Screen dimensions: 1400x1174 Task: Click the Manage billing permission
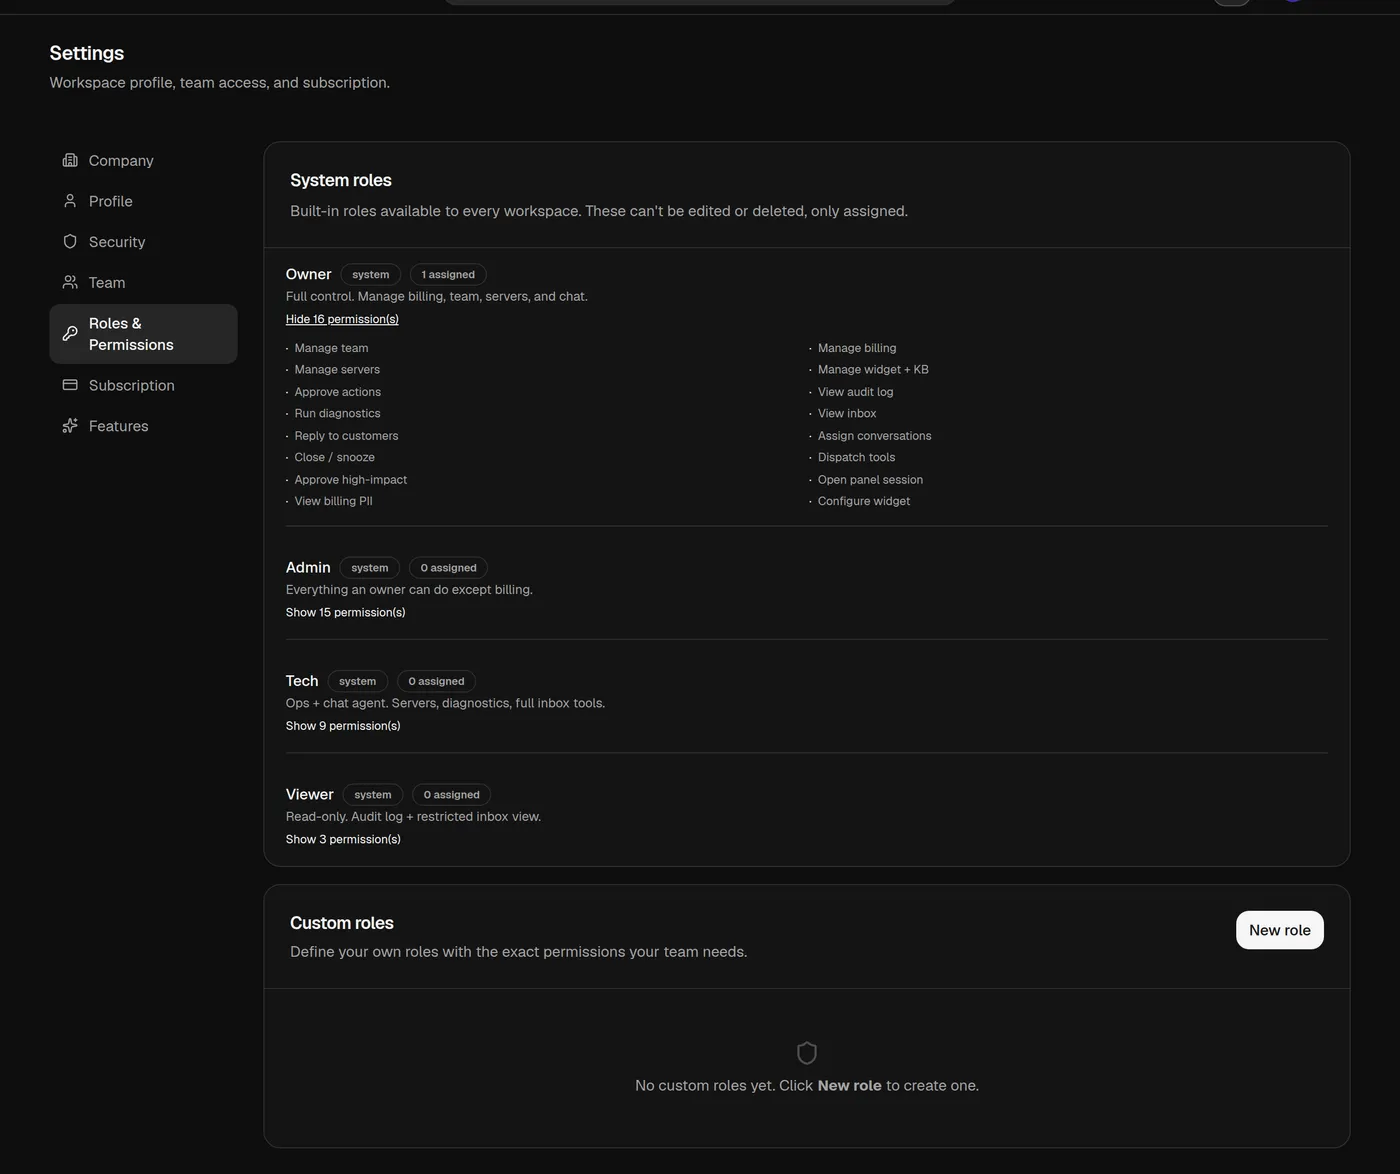[x=857, y=348]
